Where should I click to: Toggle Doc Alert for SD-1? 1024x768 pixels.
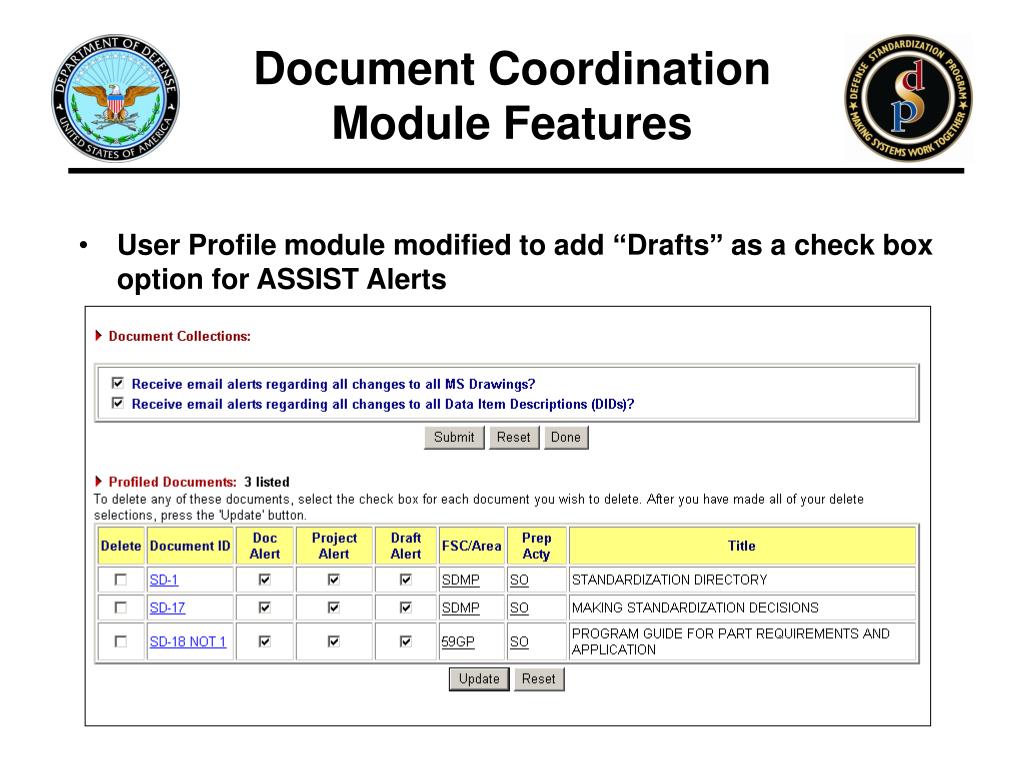(x=264, y=579)
